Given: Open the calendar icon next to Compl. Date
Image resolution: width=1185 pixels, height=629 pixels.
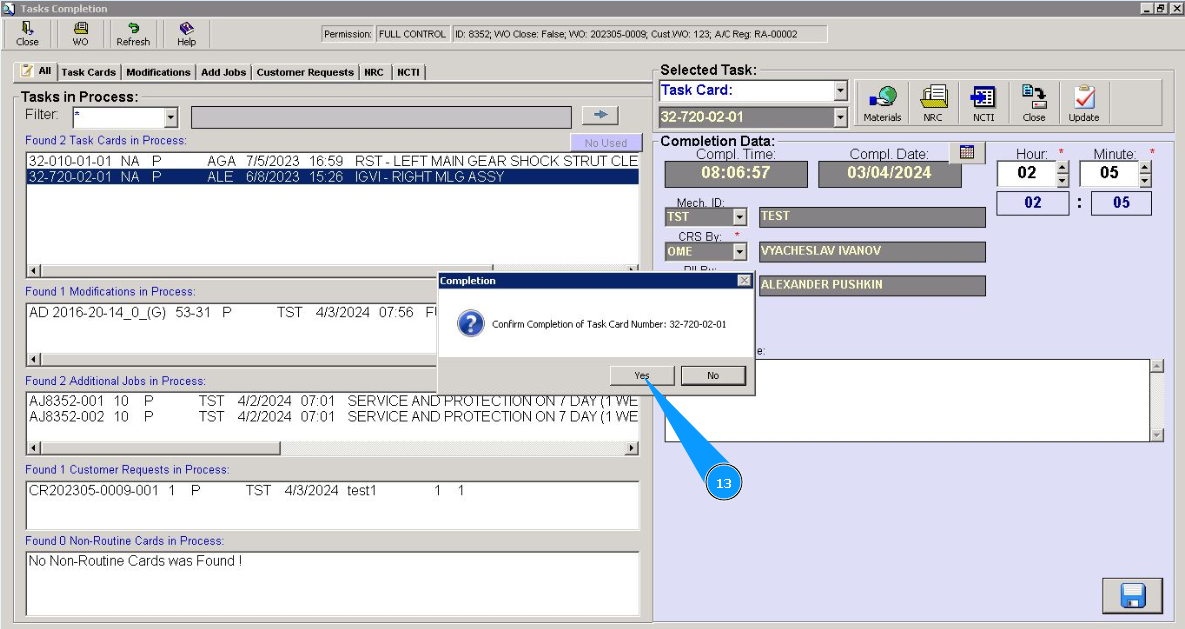Looking at the screenshot, I should 967,152.
